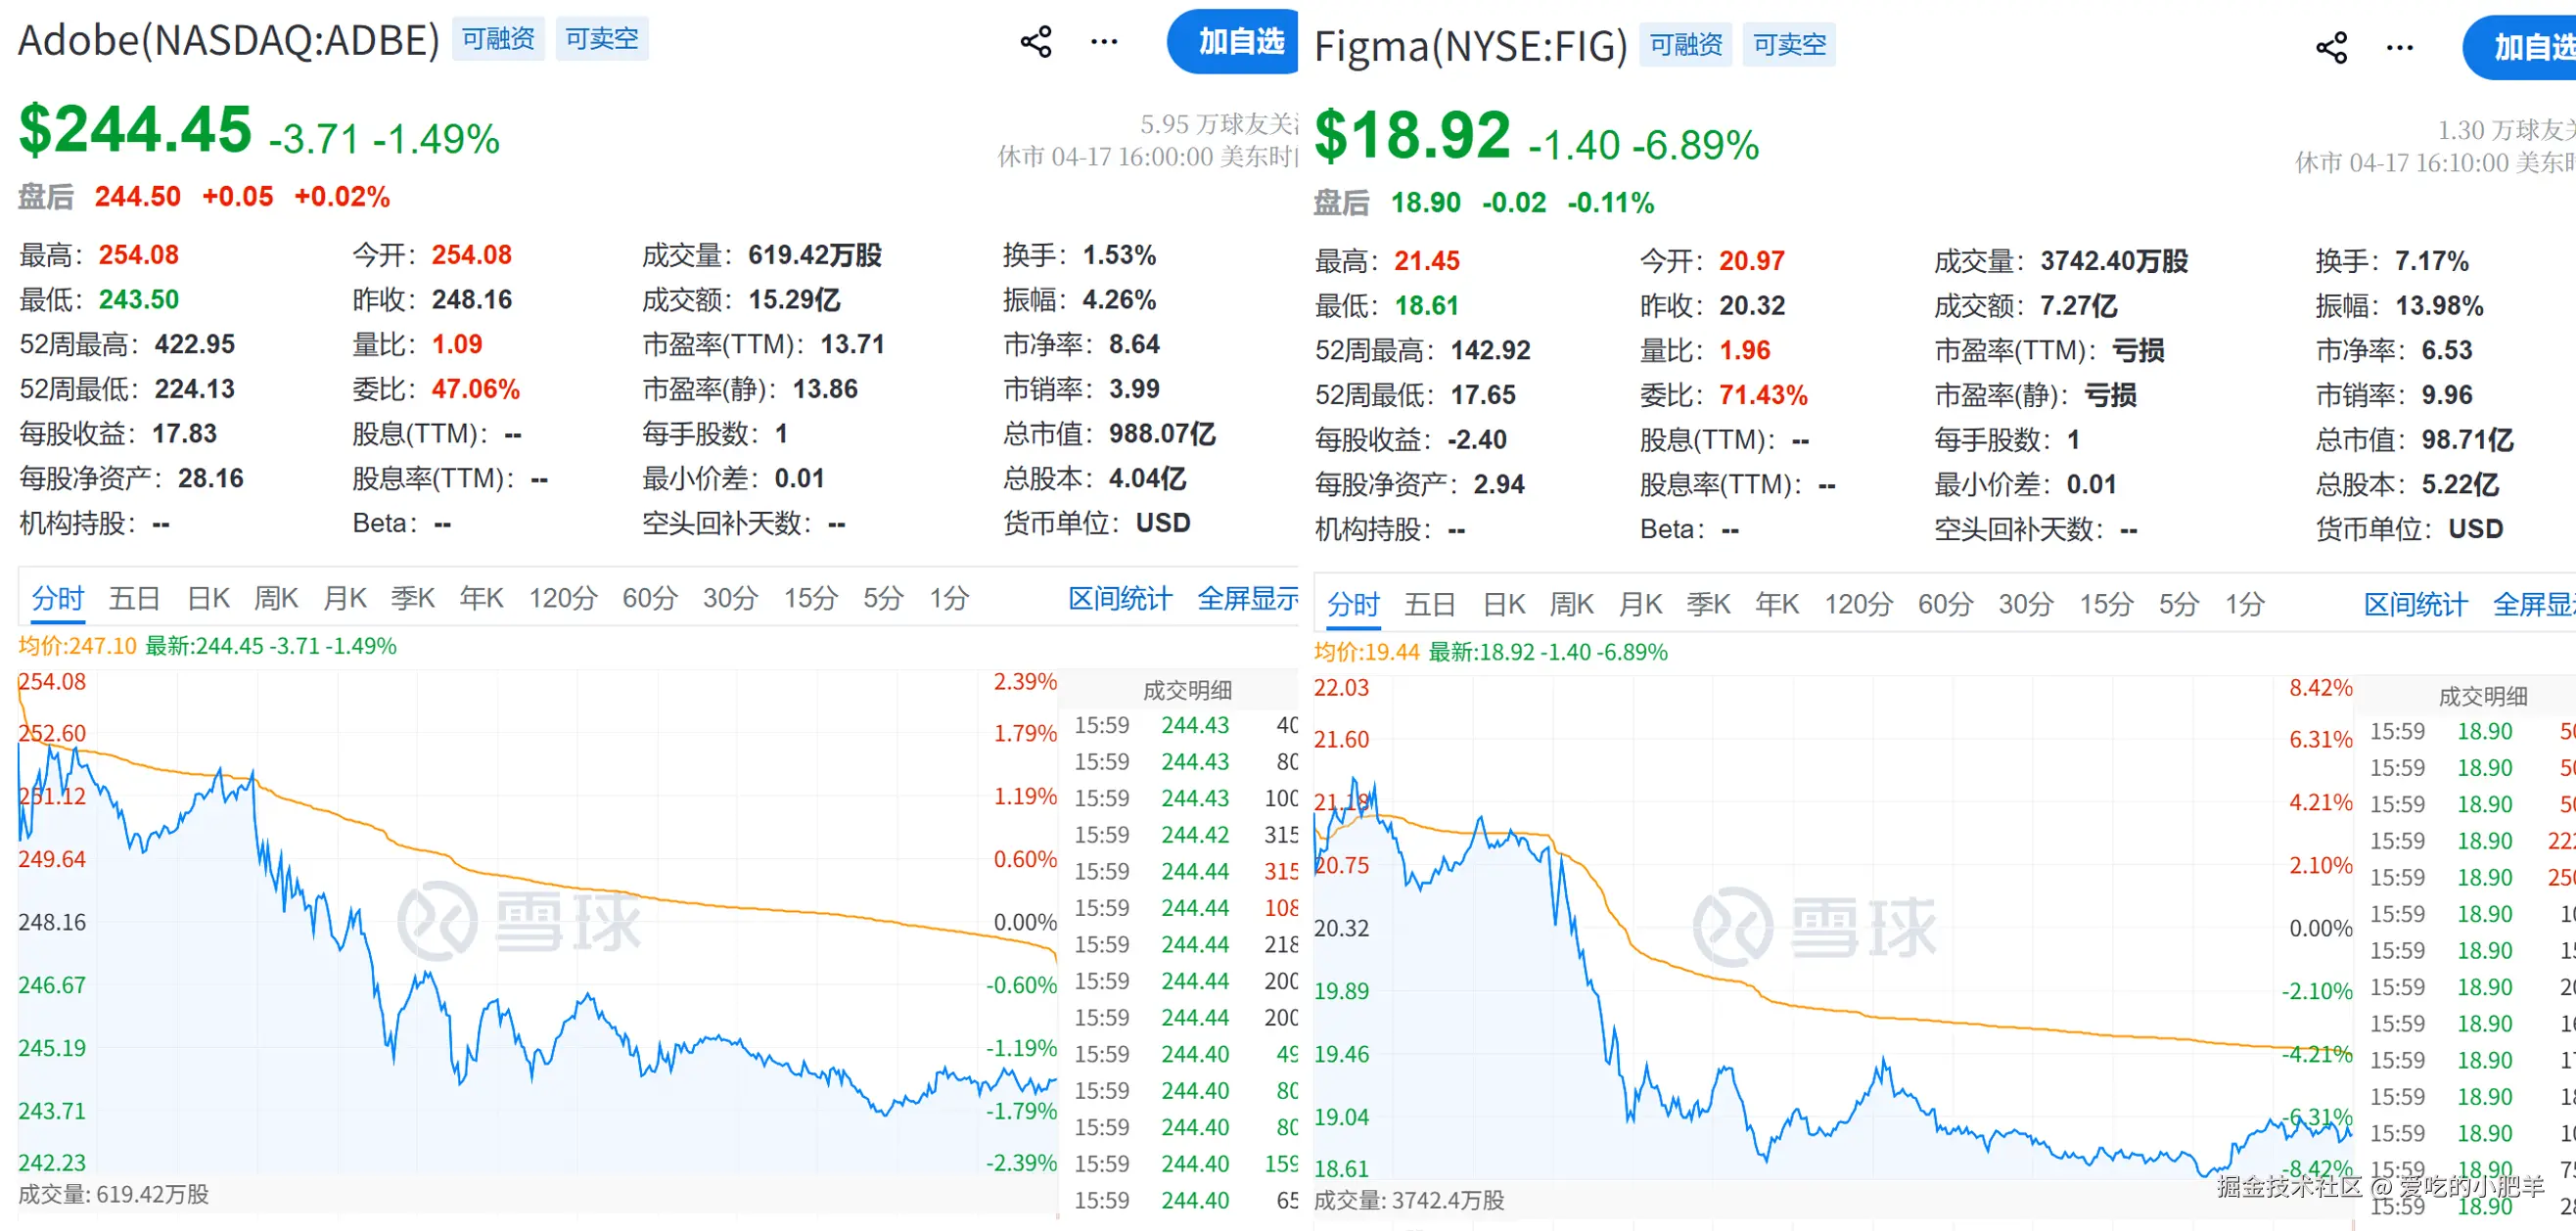Switch Adobe chart to 五日 tab
Viewport: 2576px width, 1231px height.
[x=134, y=598]
